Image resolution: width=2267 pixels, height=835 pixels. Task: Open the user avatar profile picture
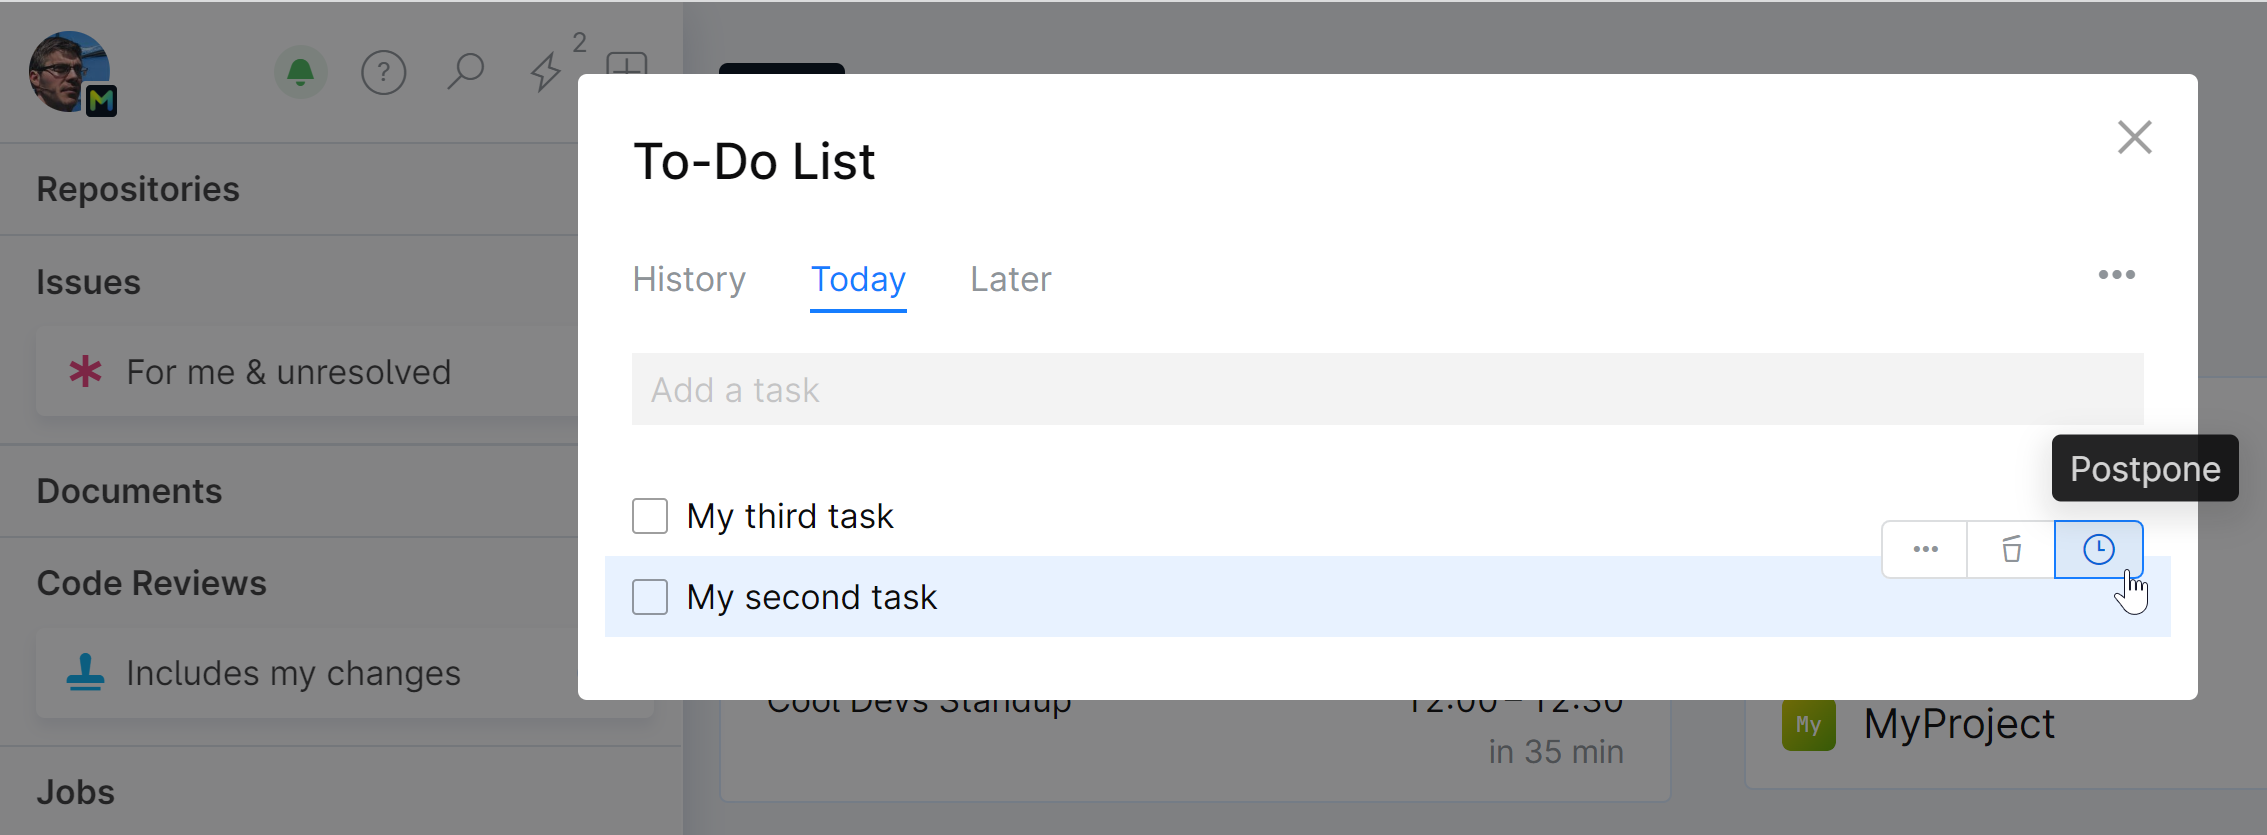pos(68,71)
